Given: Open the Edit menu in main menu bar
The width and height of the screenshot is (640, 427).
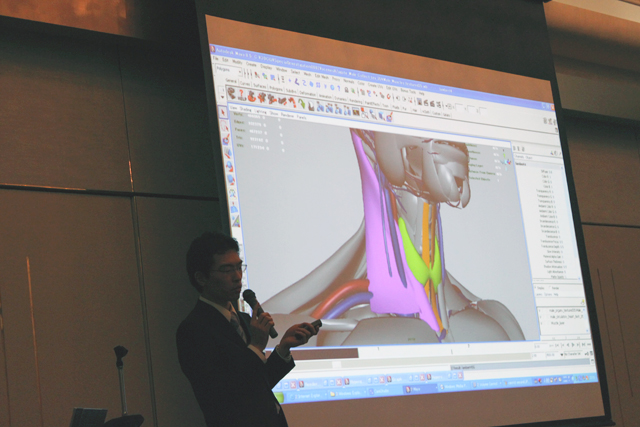Looking at the screenshot, I should [226, 60].
